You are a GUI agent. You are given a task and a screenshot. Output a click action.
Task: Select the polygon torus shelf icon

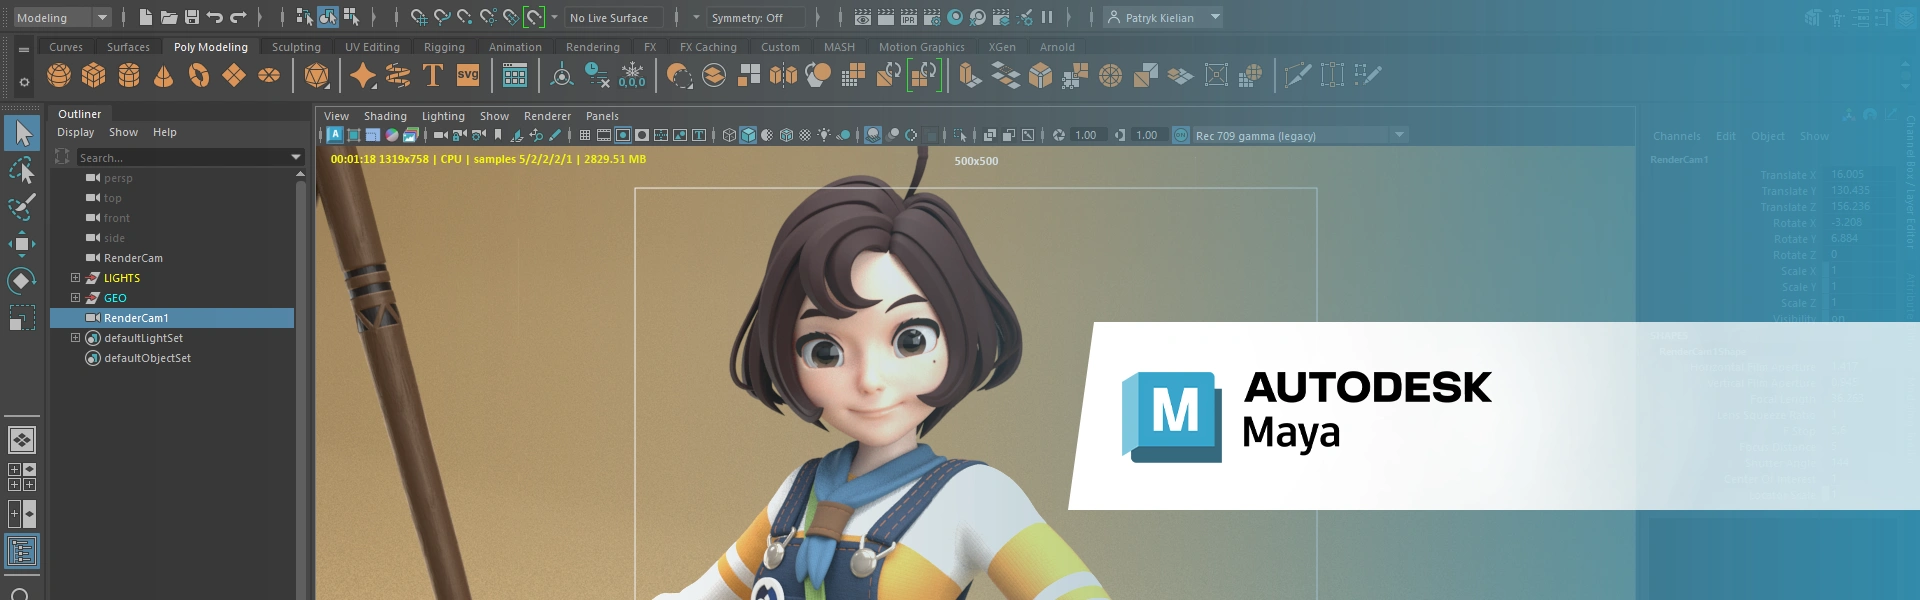(x=199, y=75)
